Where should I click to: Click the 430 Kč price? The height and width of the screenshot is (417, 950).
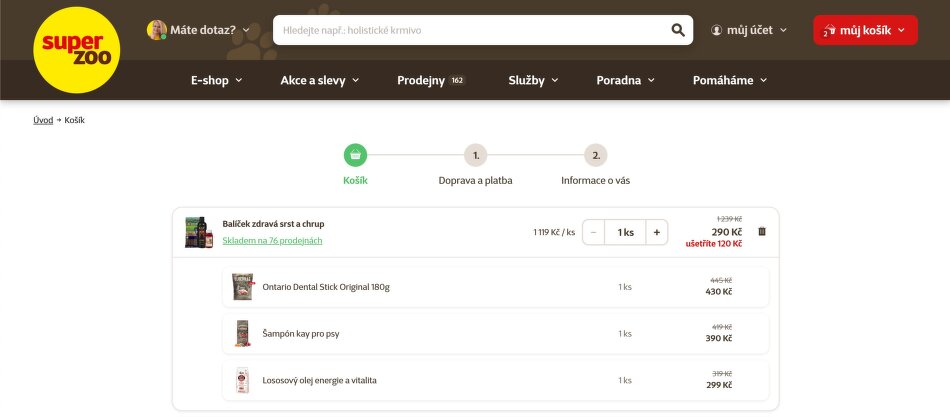click(719, 292)
